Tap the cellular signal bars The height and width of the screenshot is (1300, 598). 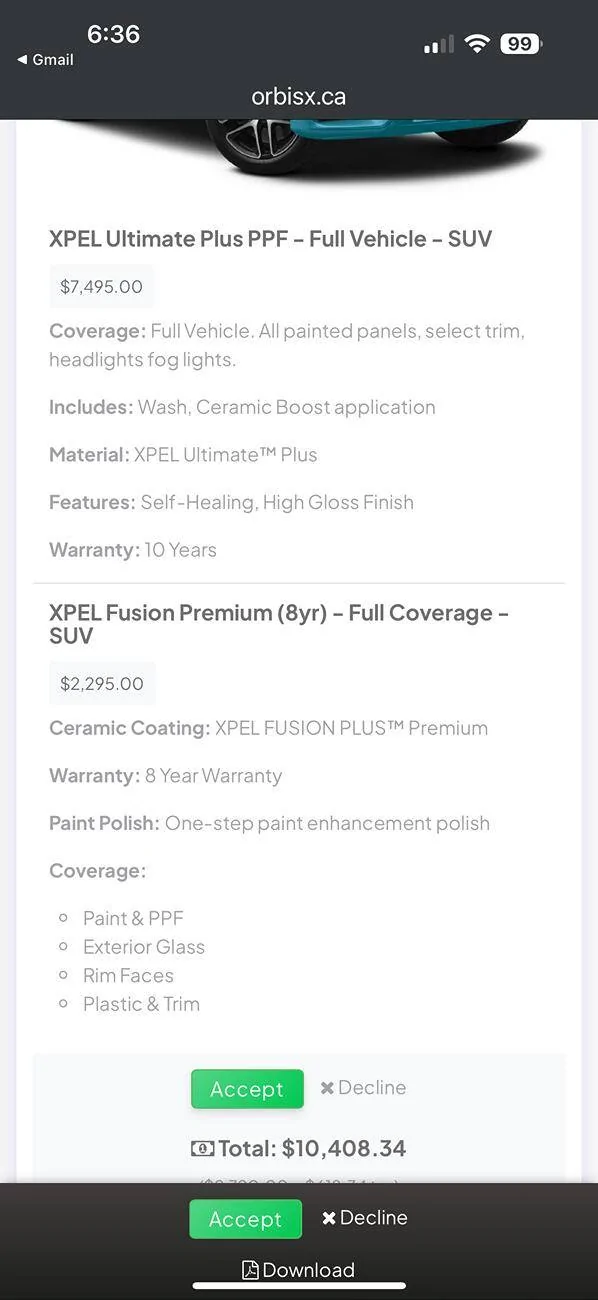coord(438,45)
